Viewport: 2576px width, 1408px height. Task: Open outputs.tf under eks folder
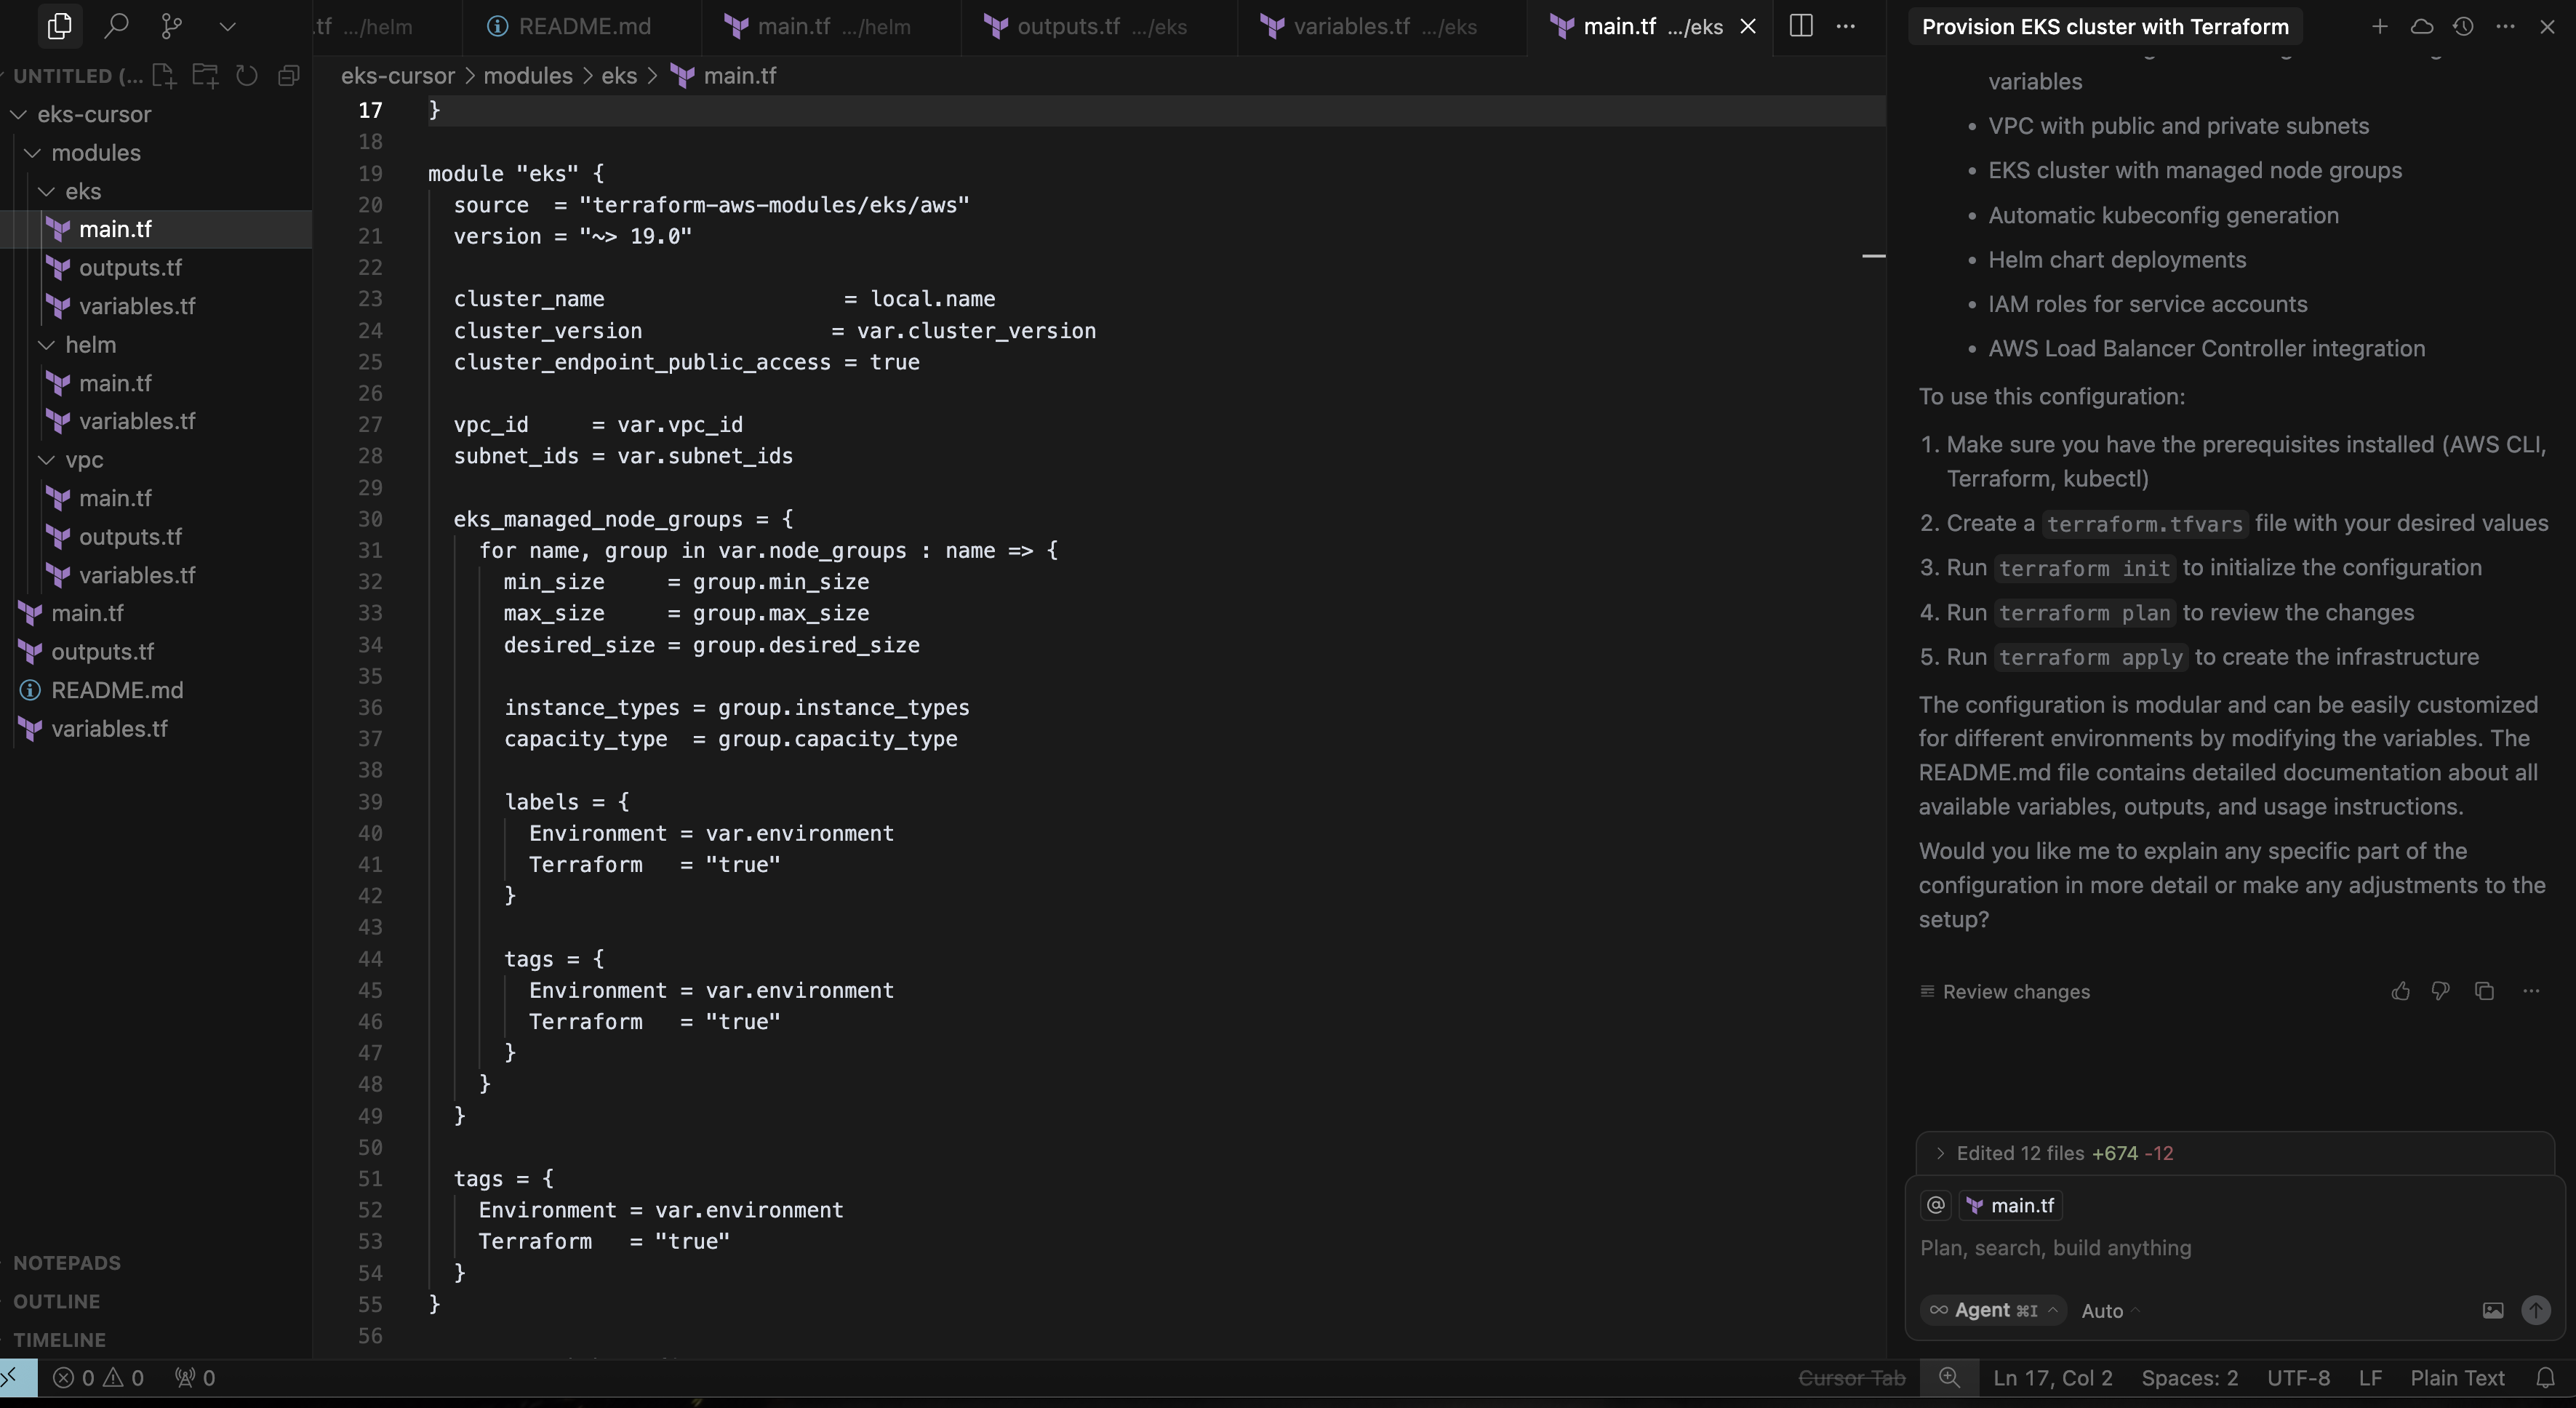(130, 268)
